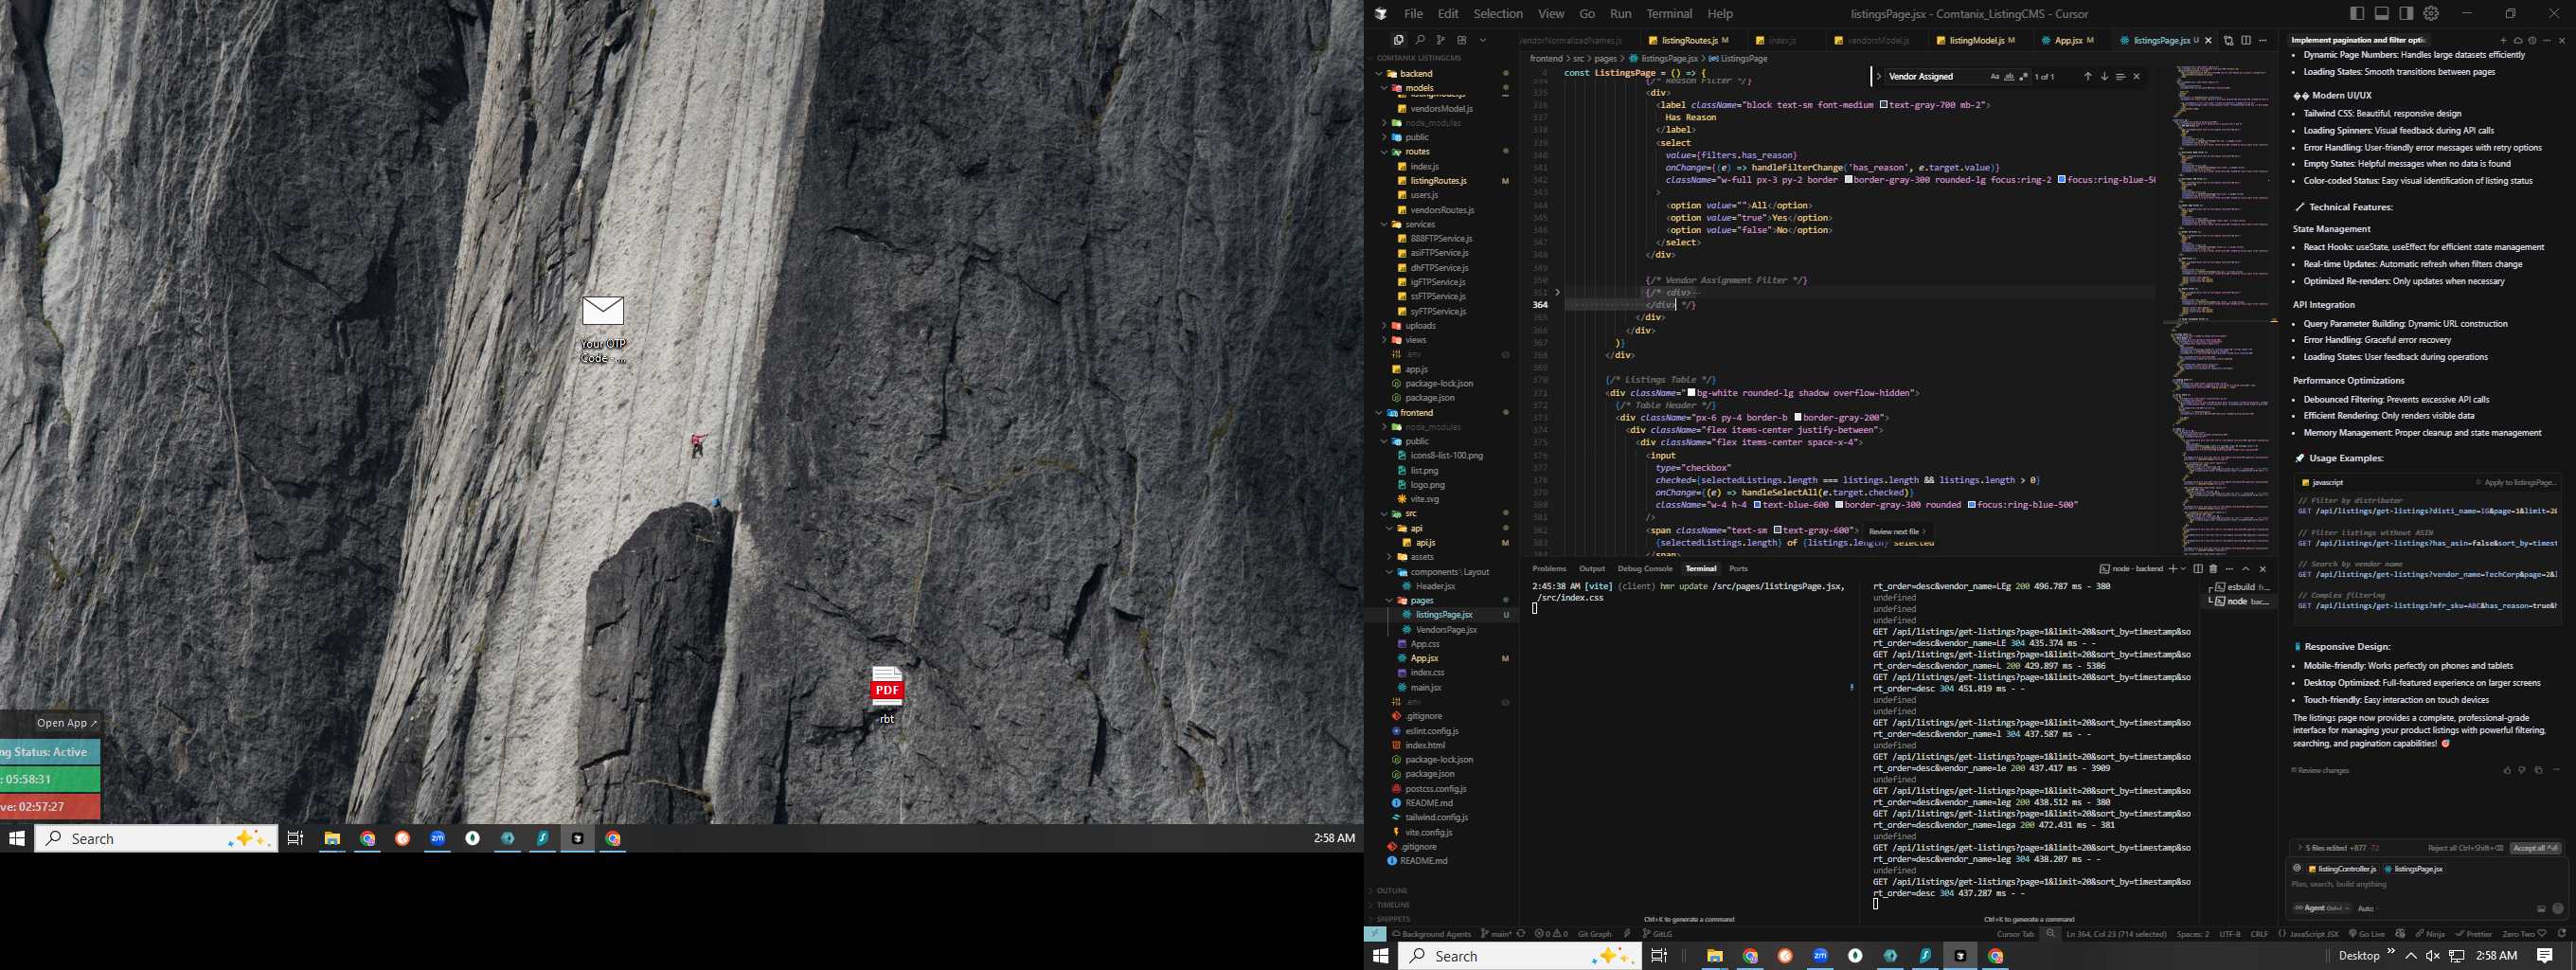The image size is (2576, 970).
Task: Click the new terminal plus icon
Action: [x=2173, y=569]
